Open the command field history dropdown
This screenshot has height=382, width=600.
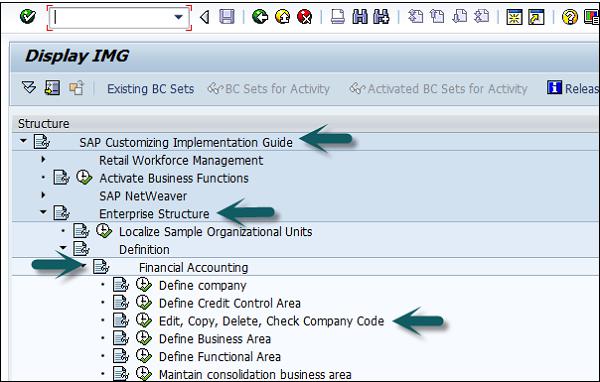[x=178, y=17]
